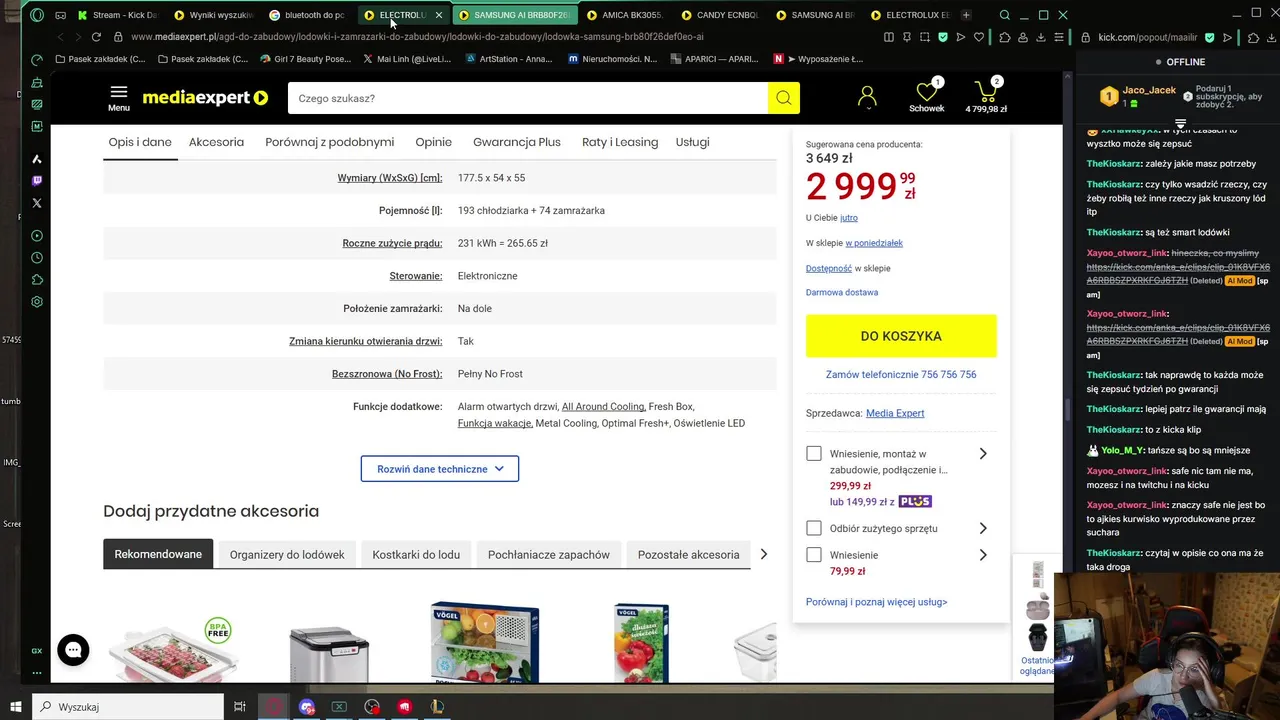Show more accessory tabs with right arrow
The width and height of the screenshot is (1280, 720).
(x=764, y=554)
